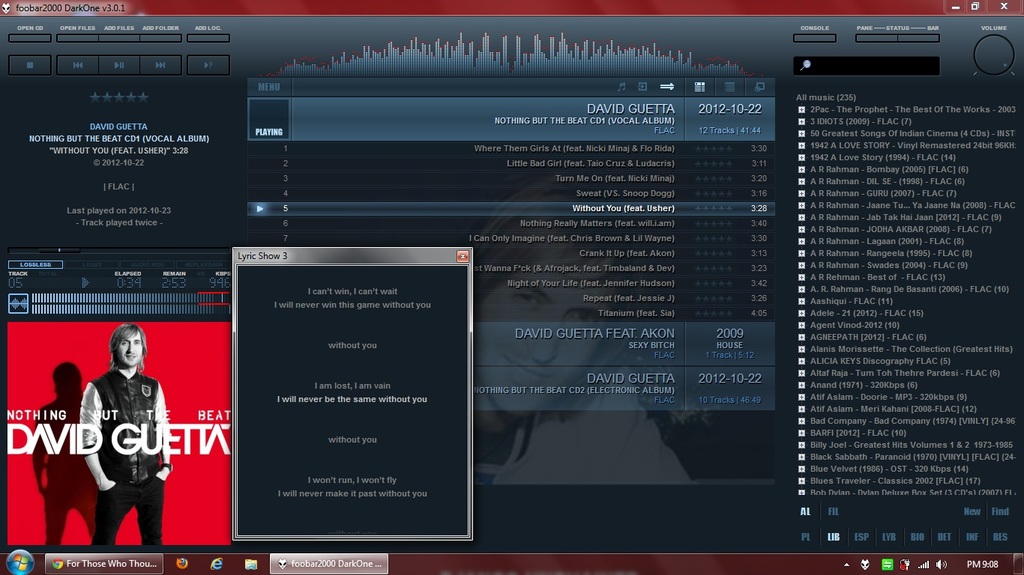Expand A R Rahman - Bombay (2005) node
The image size is (1024, 575).
pos(801,169)
